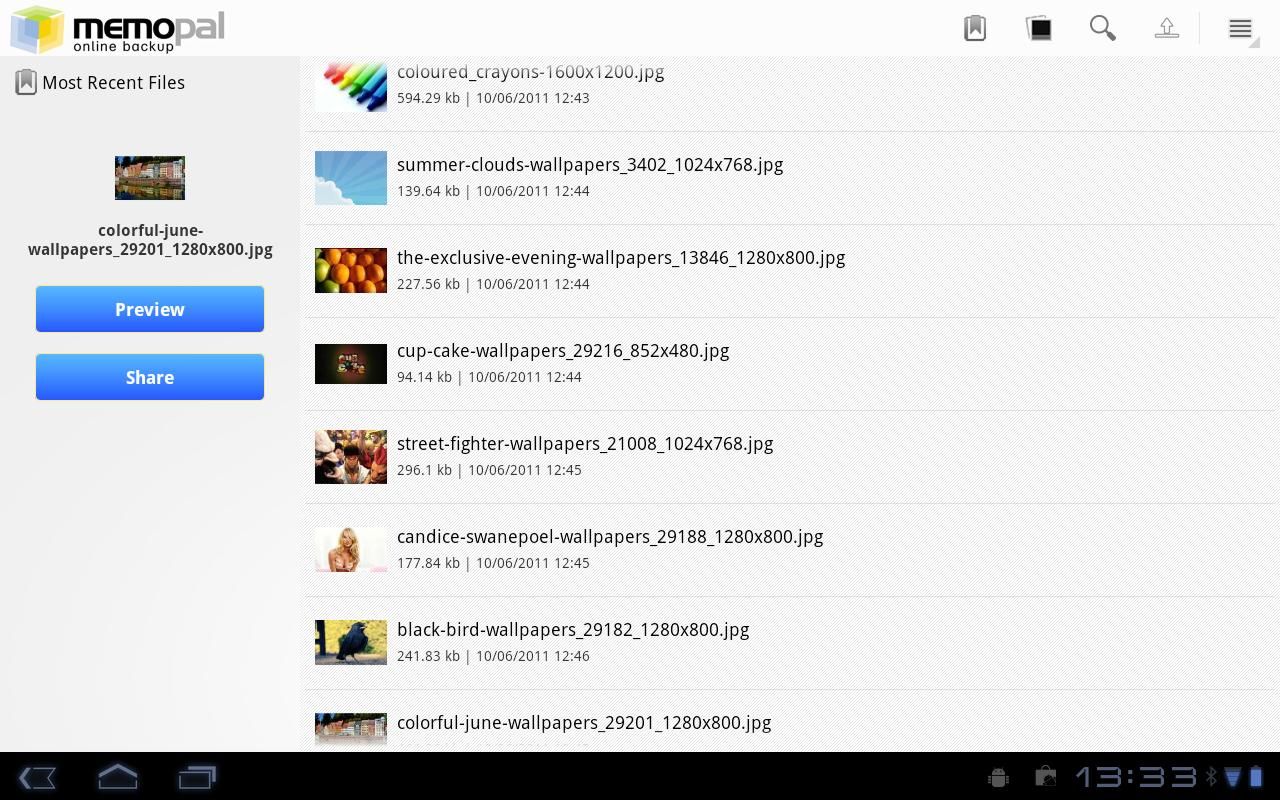Viewport: 1280px width, 800px height.
Task: Tap the home button in the navigation bar
Action: 117,777
